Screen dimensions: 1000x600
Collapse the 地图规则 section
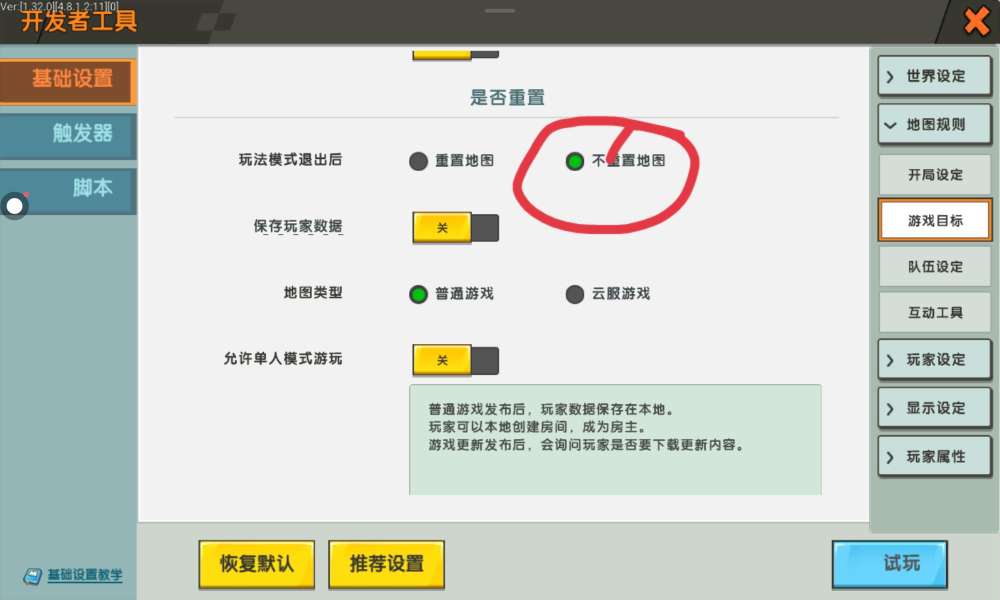pyautogui.click(x=934, y=124)
